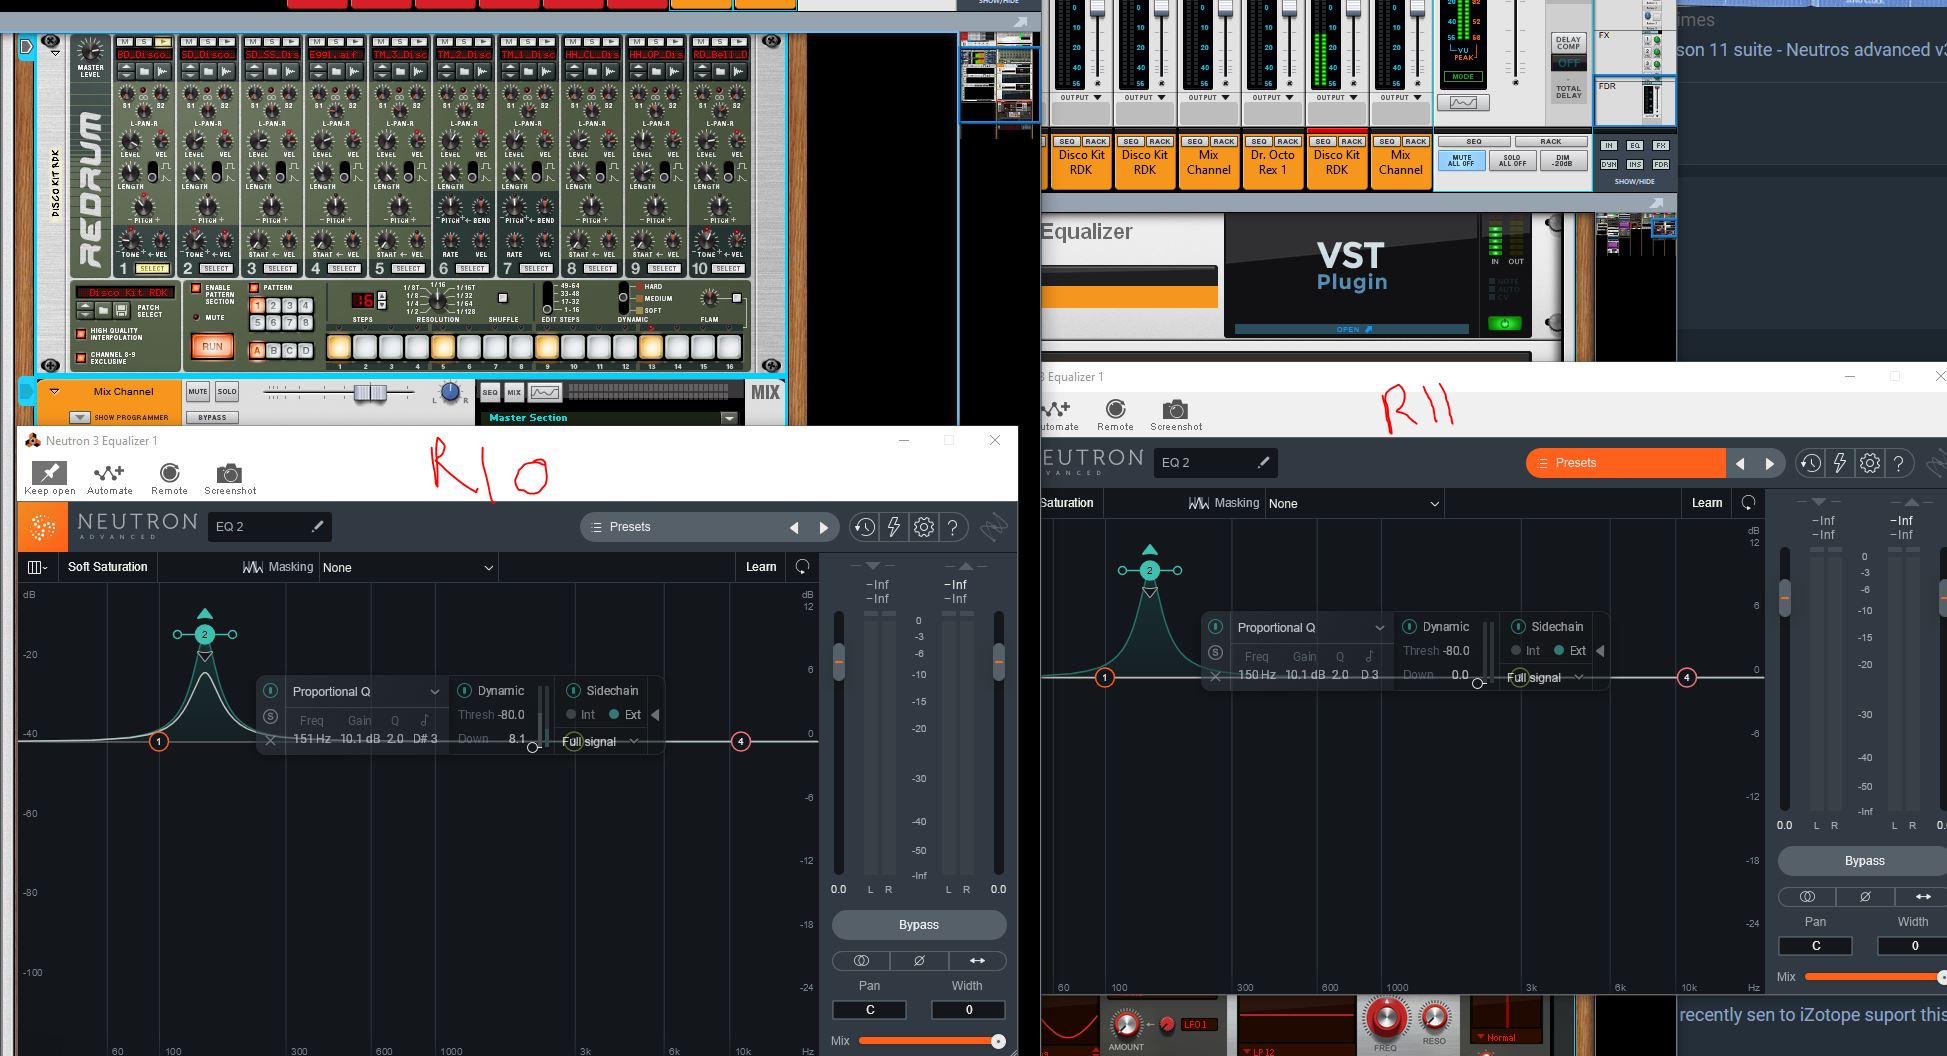Click Bypass button in left Neutron
The image size is (1947, 1056).
click(x=919, y=925)
